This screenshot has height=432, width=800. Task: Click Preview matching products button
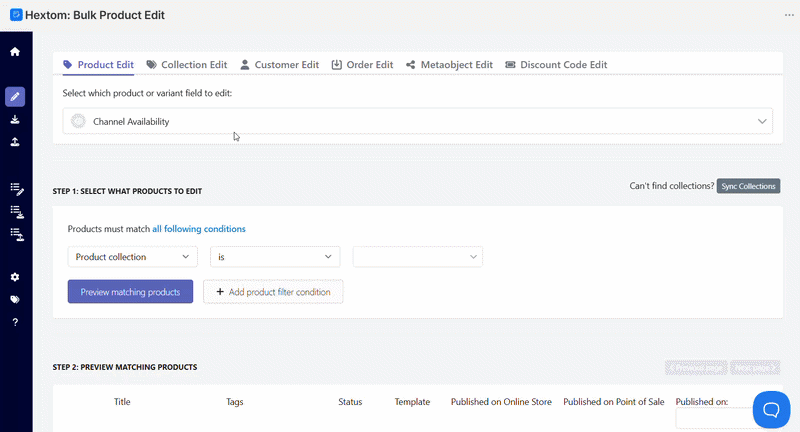pos(131,292)
